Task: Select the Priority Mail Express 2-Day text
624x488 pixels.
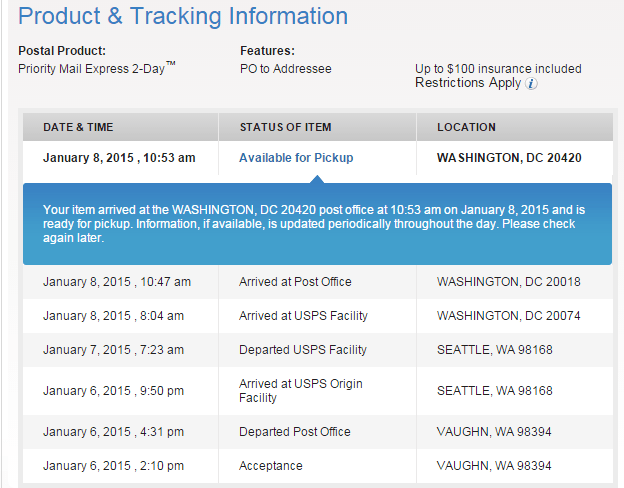Action: click(x=97, y=68)
